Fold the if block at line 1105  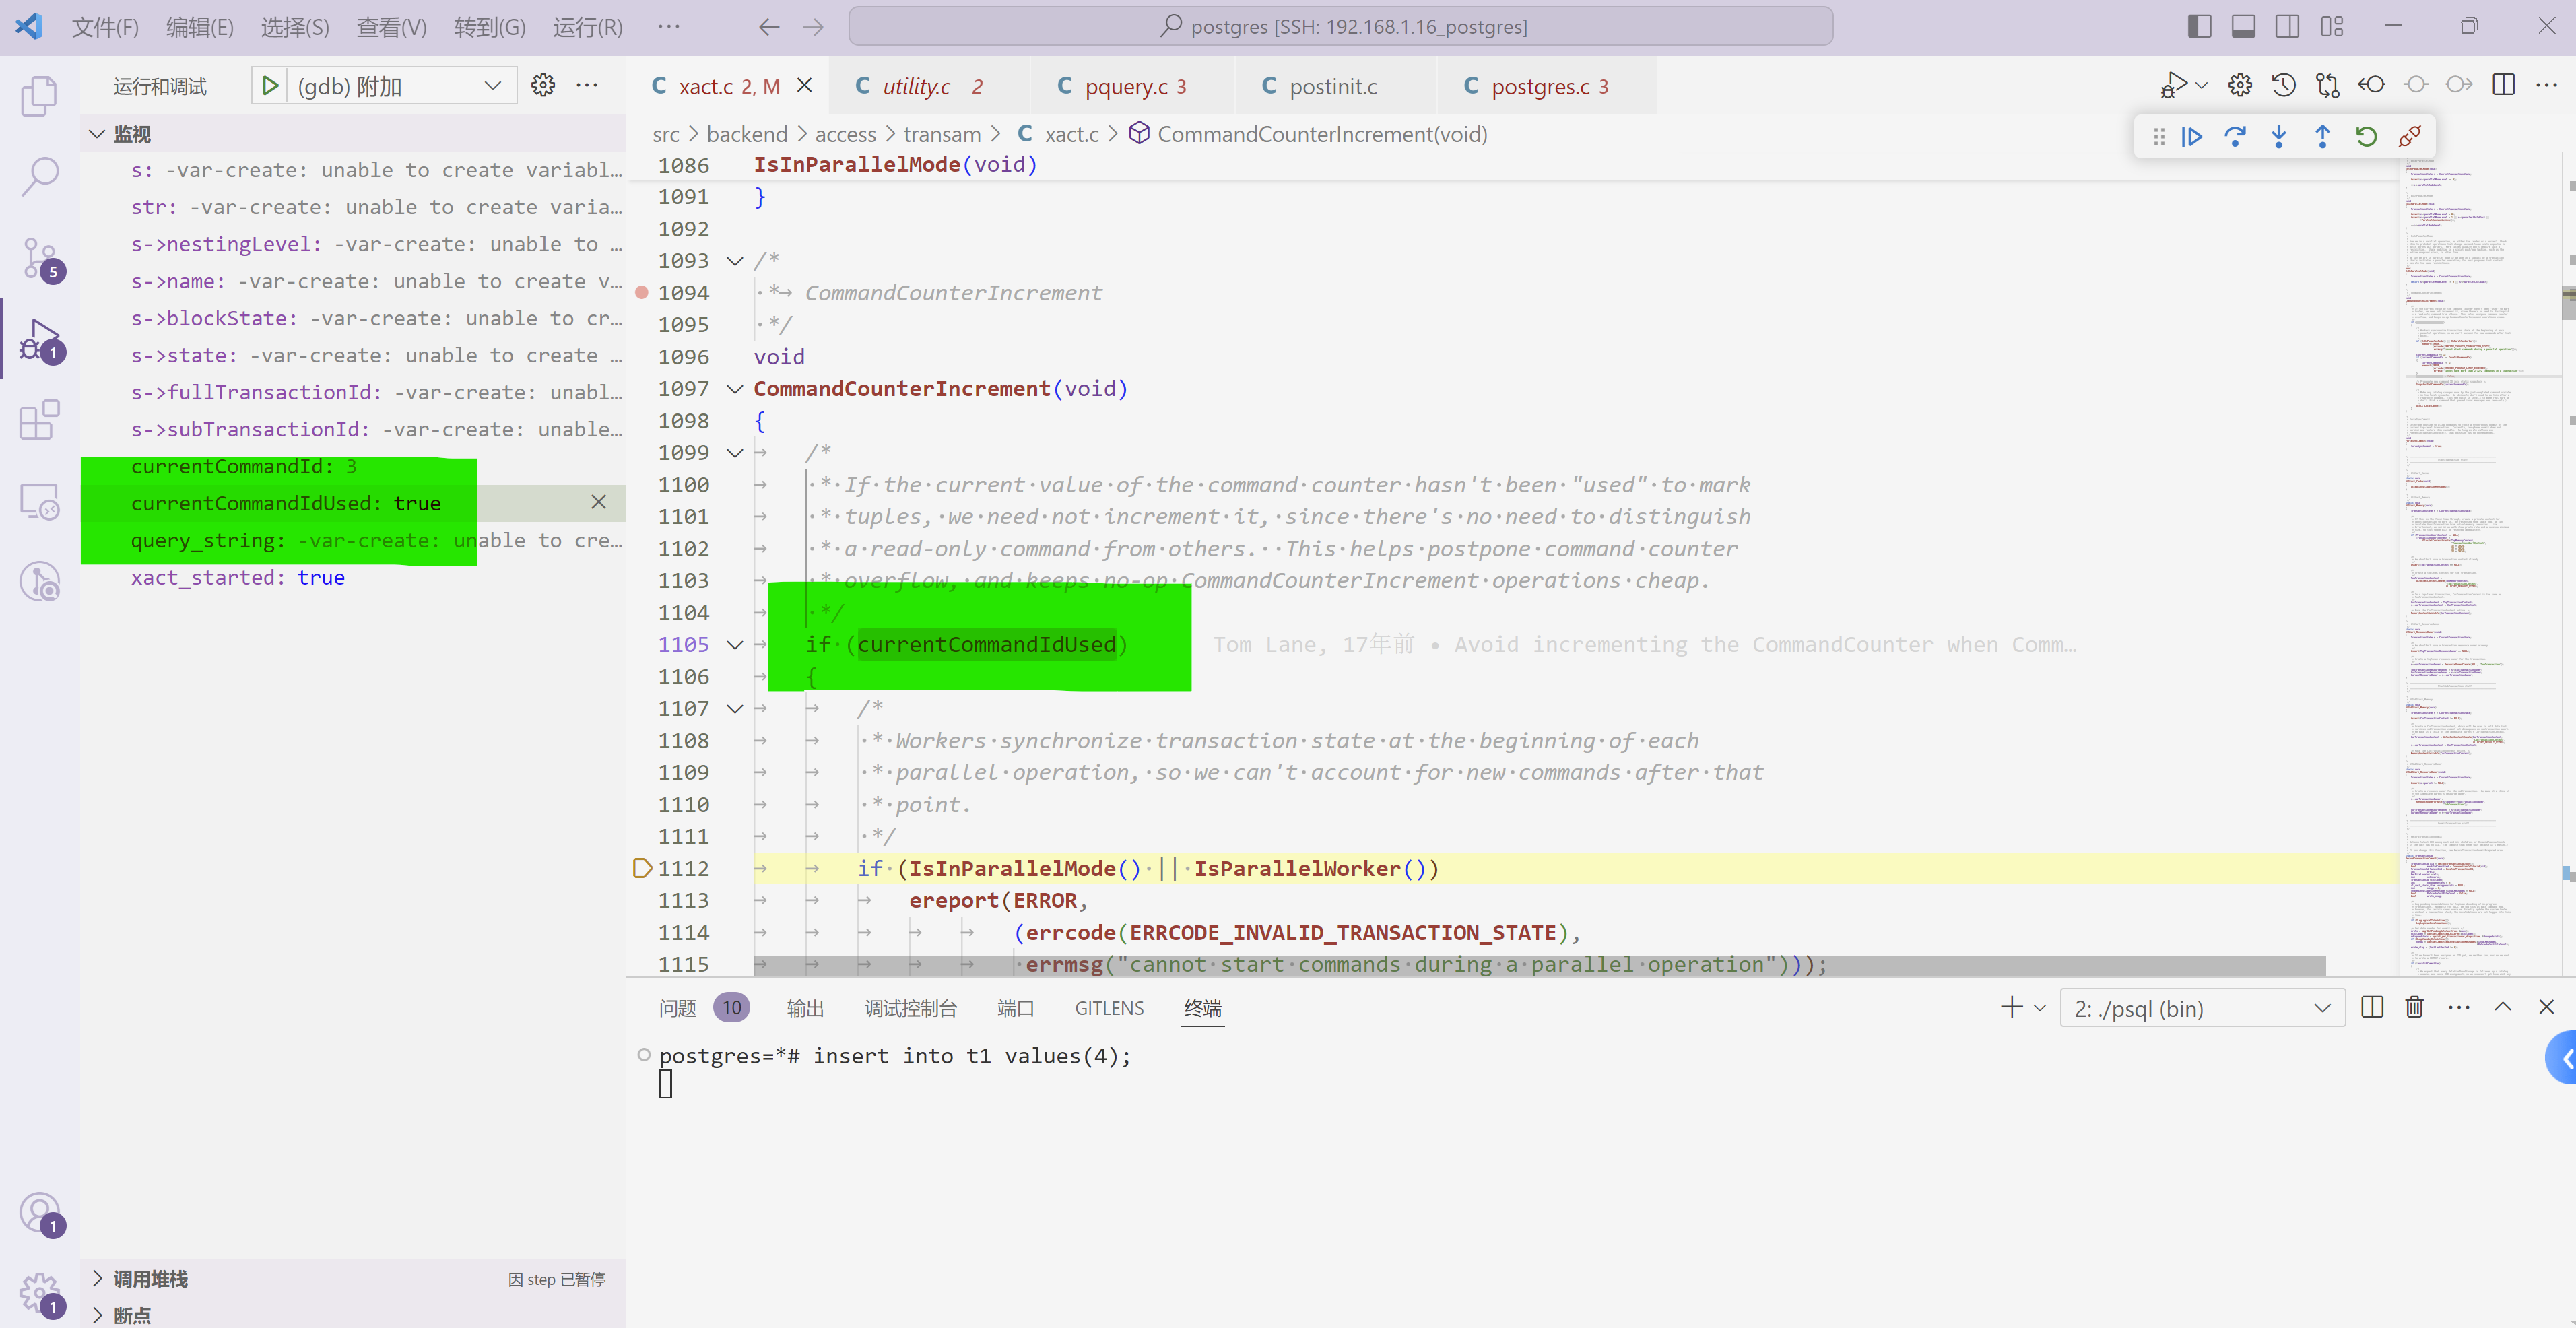pos(735,645)
